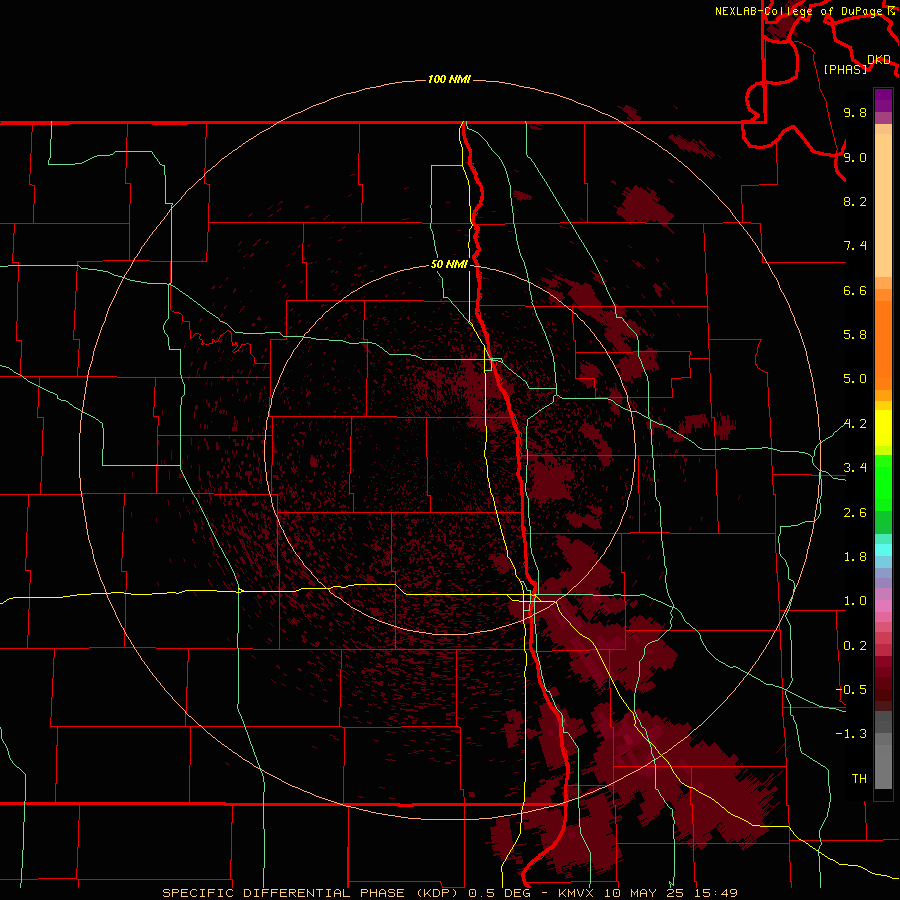Click the DKD label above the color scale
The image size is (900, 900).
pyautogui.click(x=879, y=60)
